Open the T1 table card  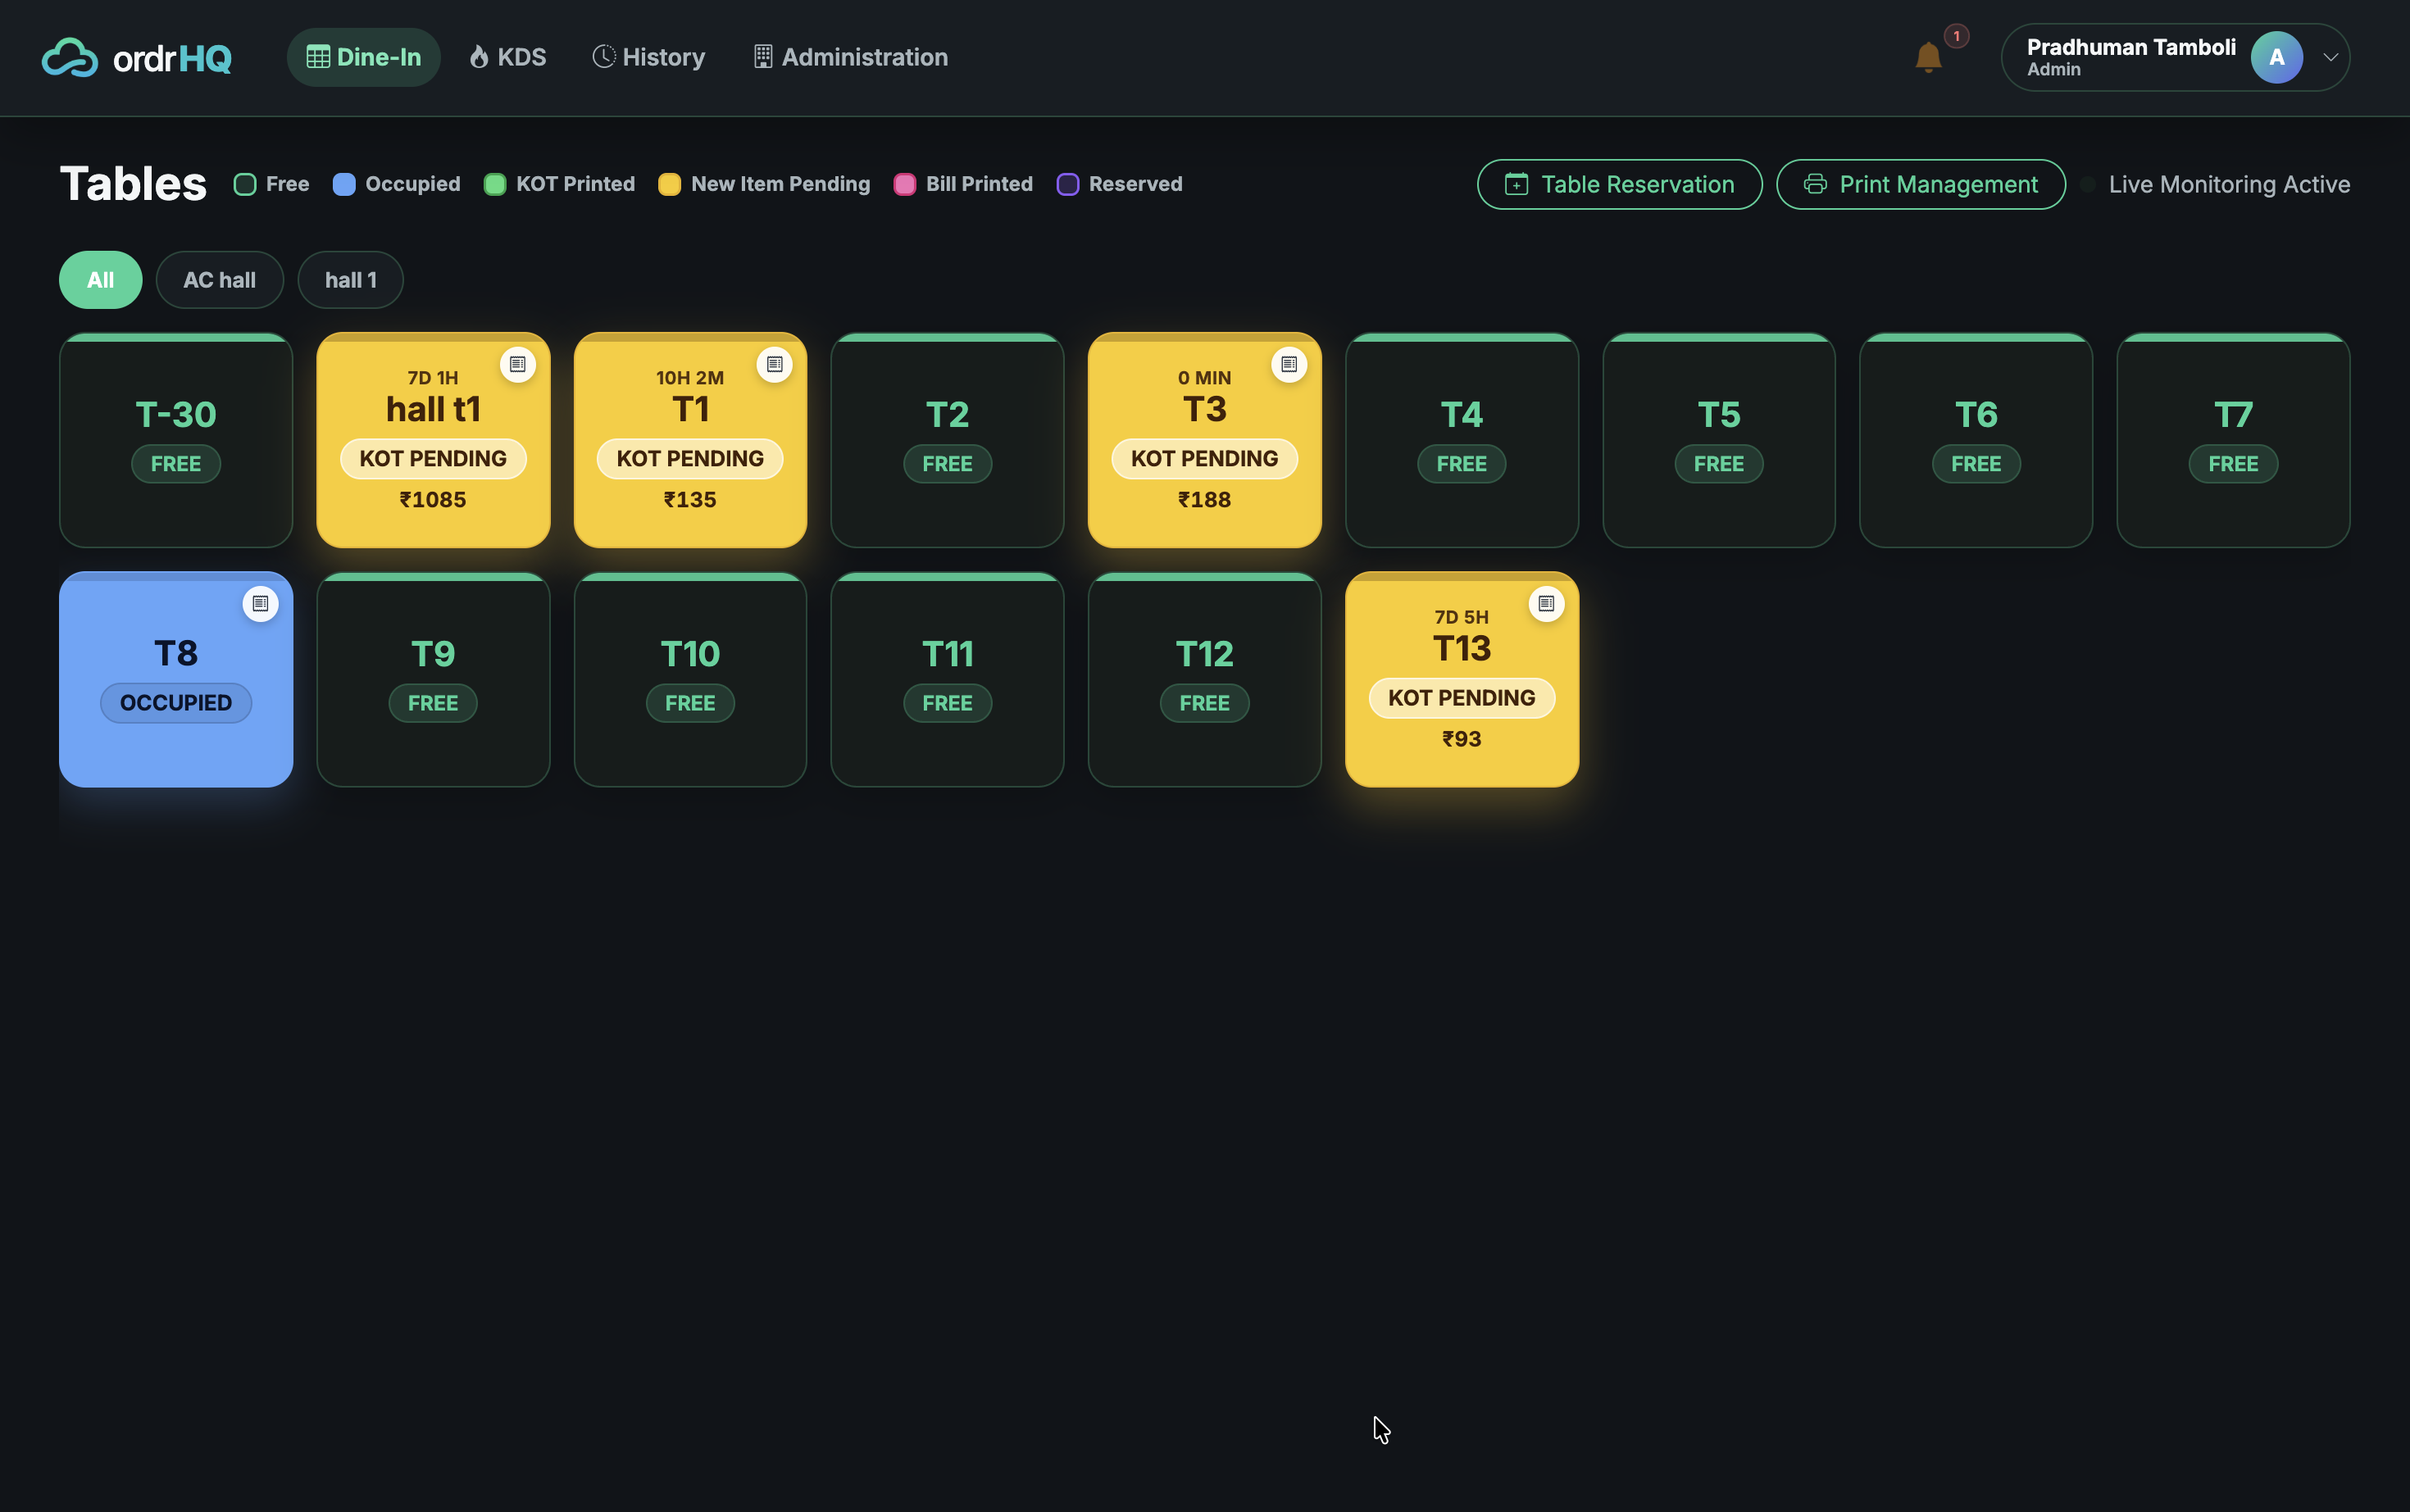pos(690,440)
